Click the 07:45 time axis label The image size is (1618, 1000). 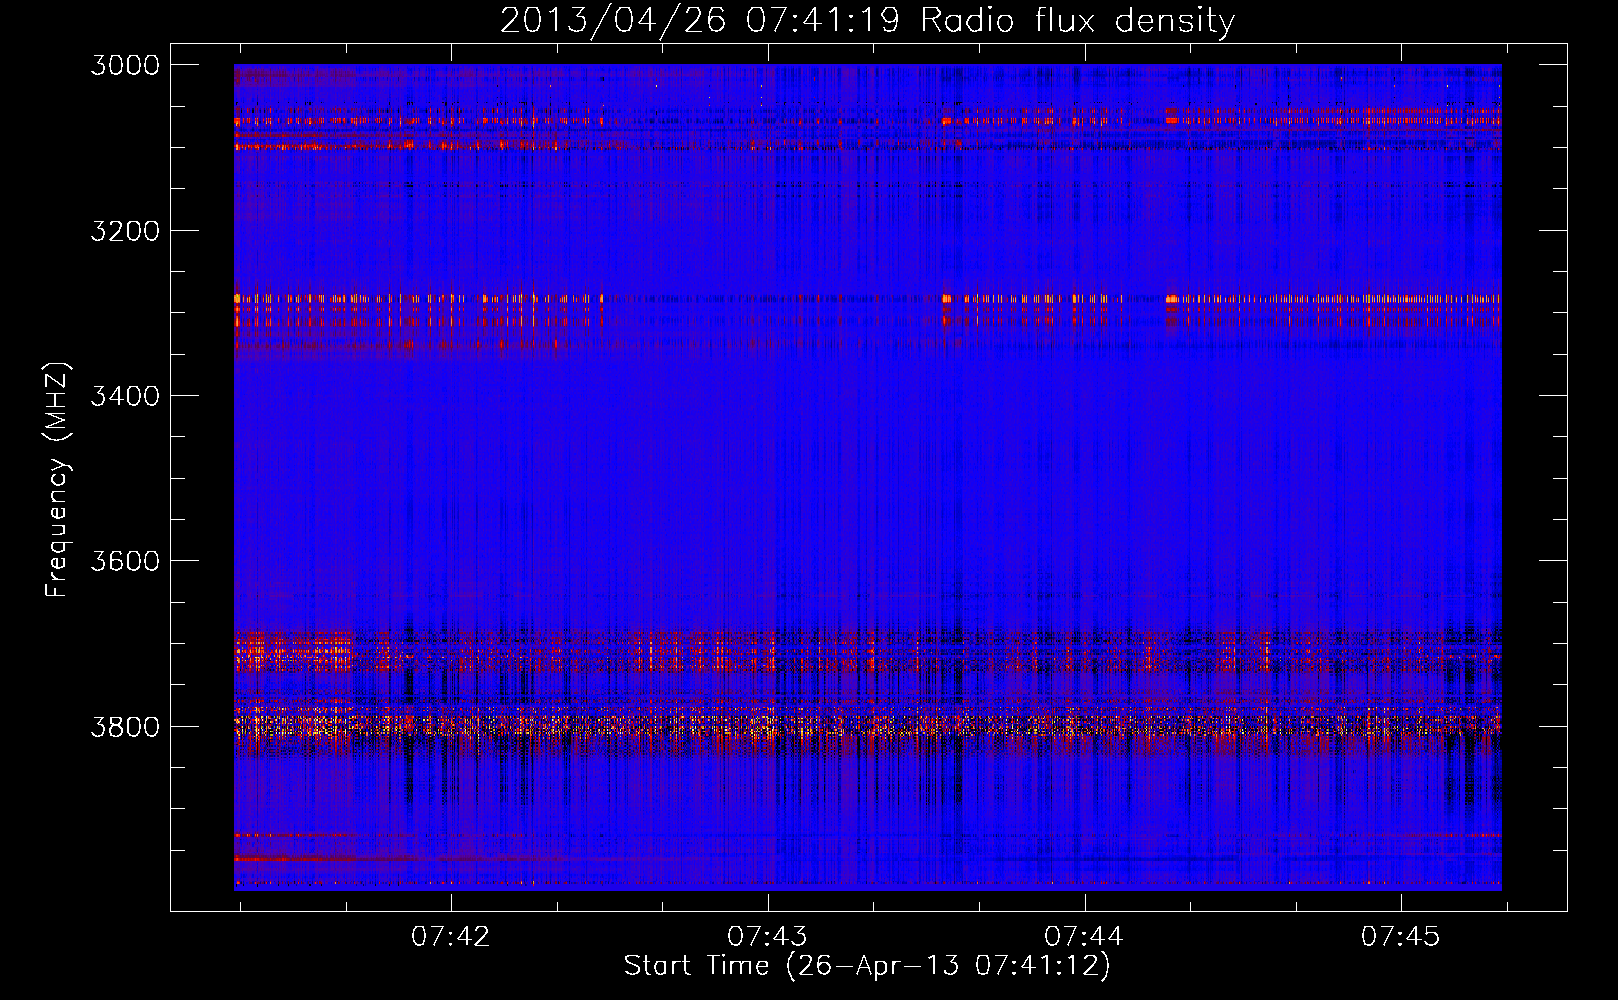pyautogui.click(x=1401, y=936)
